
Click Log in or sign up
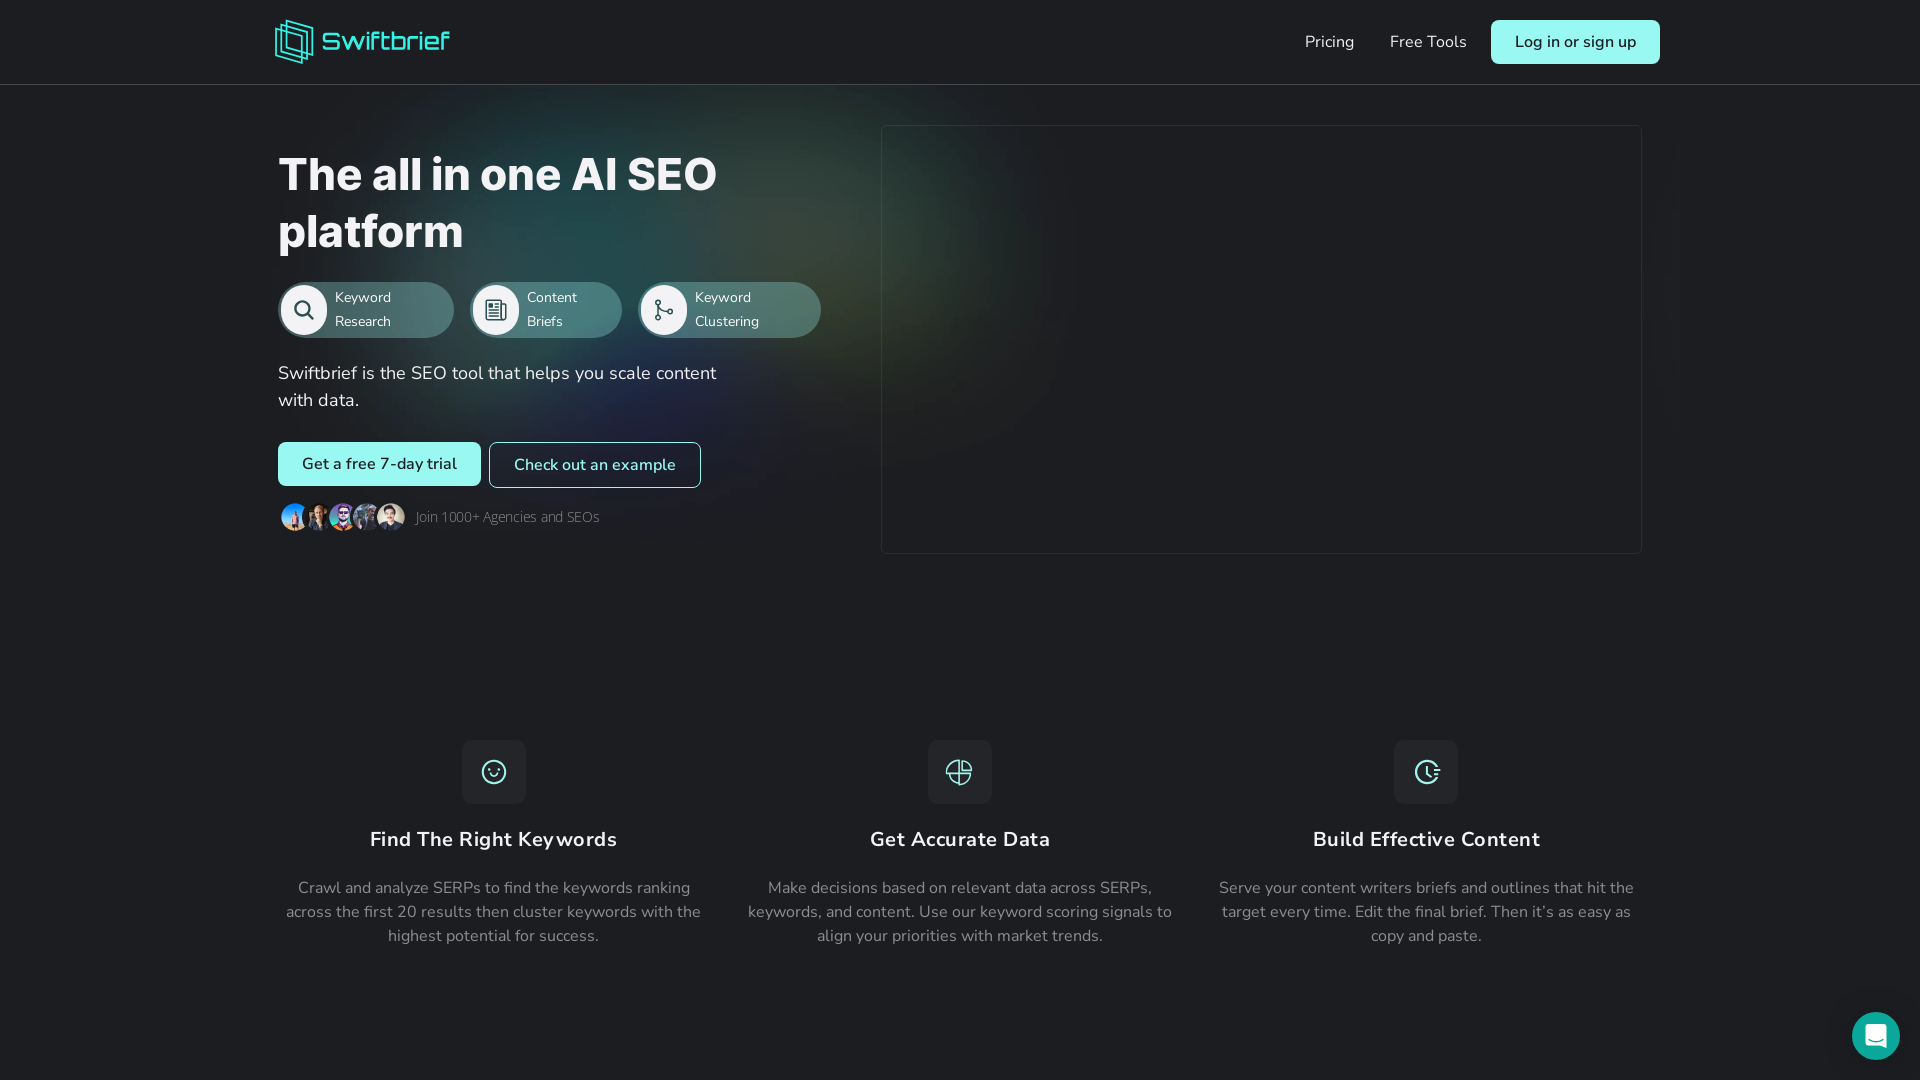pyautogui.click(x=1574, y=41)
